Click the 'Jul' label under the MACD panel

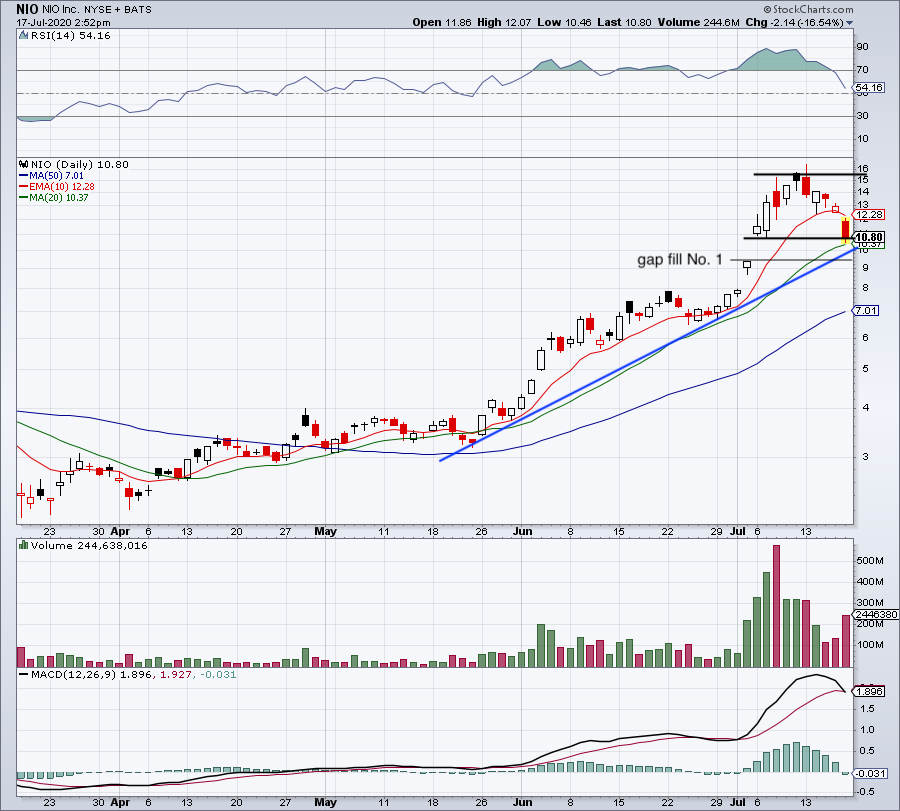(738, 802)
